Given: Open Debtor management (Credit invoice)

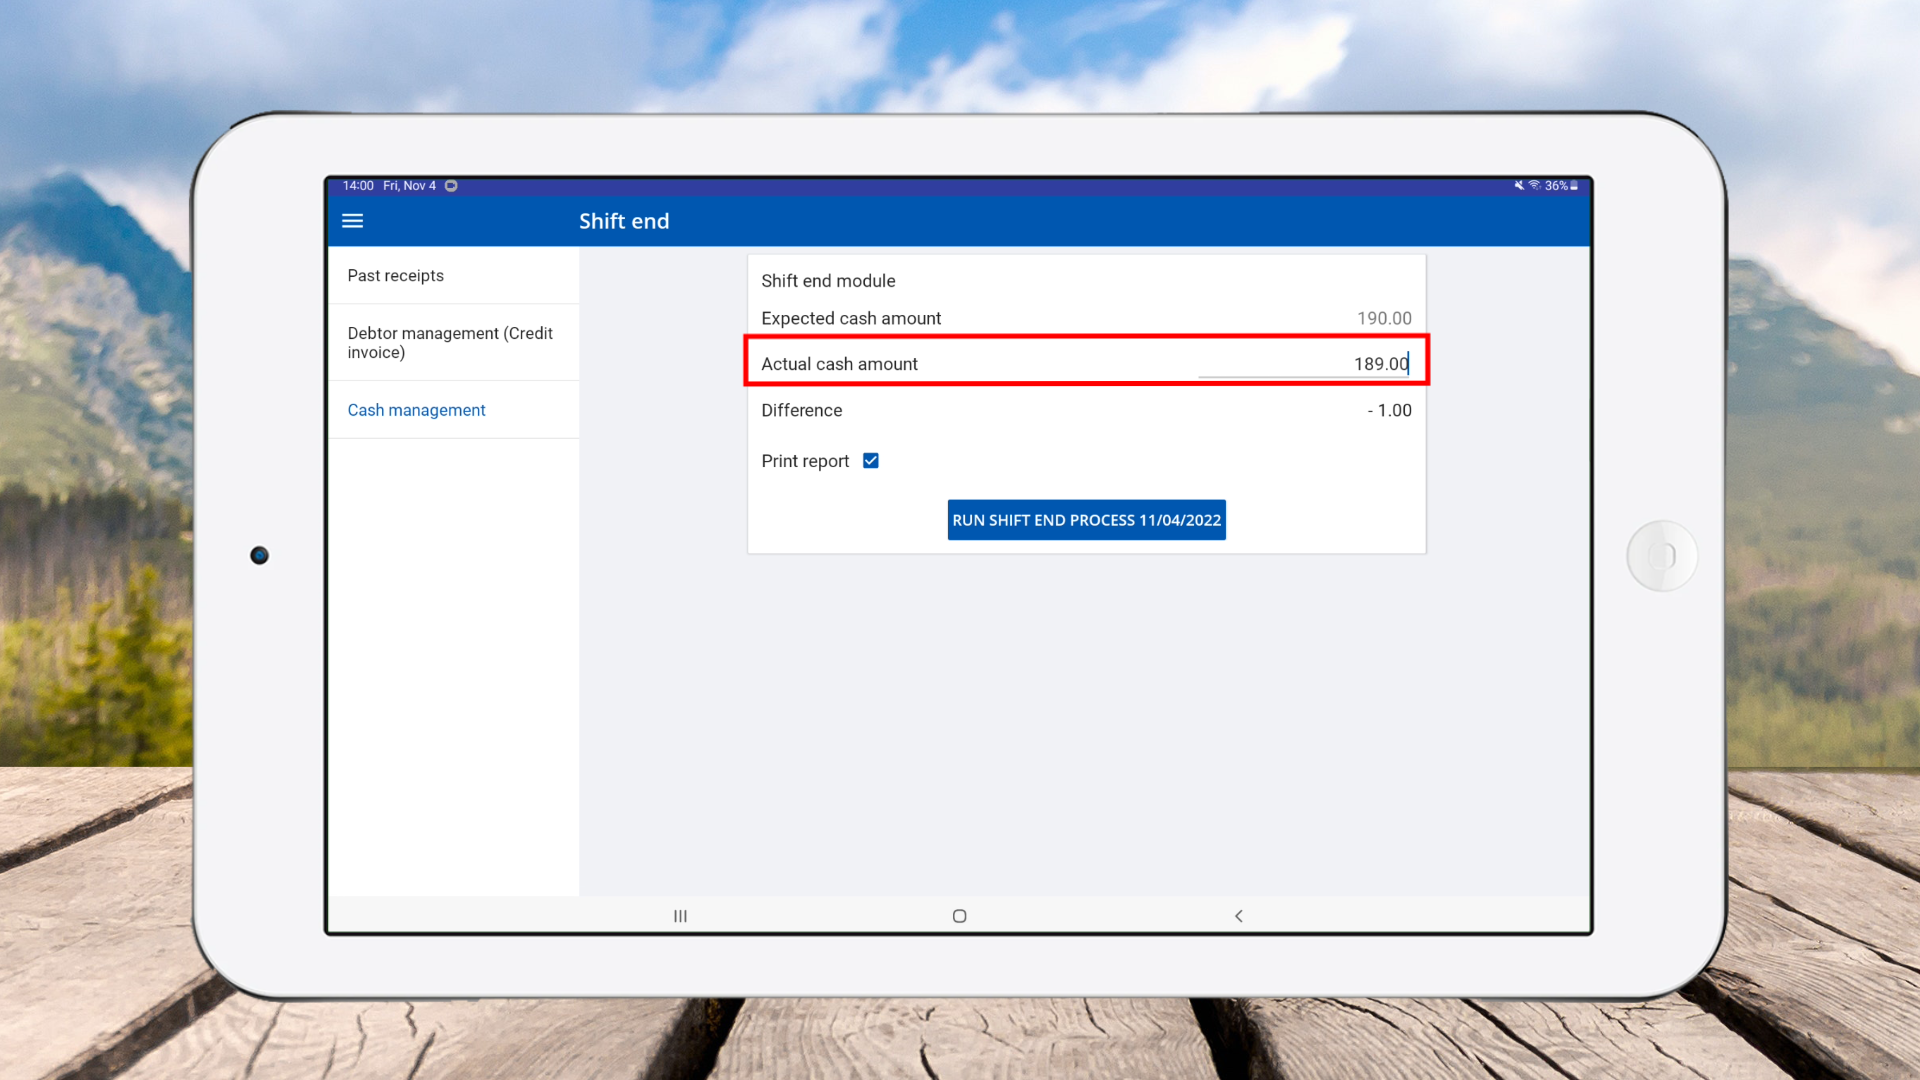Looking at the screenshot, I should click(x=449, y=343).
